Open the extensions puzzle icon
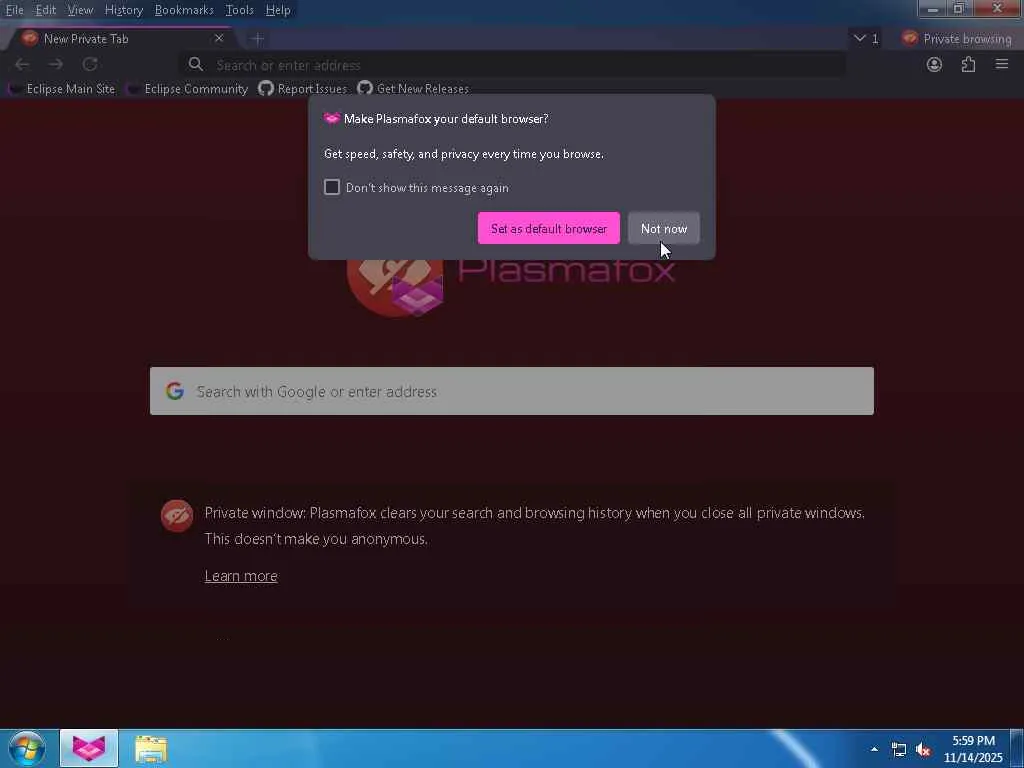 [968, 64]
